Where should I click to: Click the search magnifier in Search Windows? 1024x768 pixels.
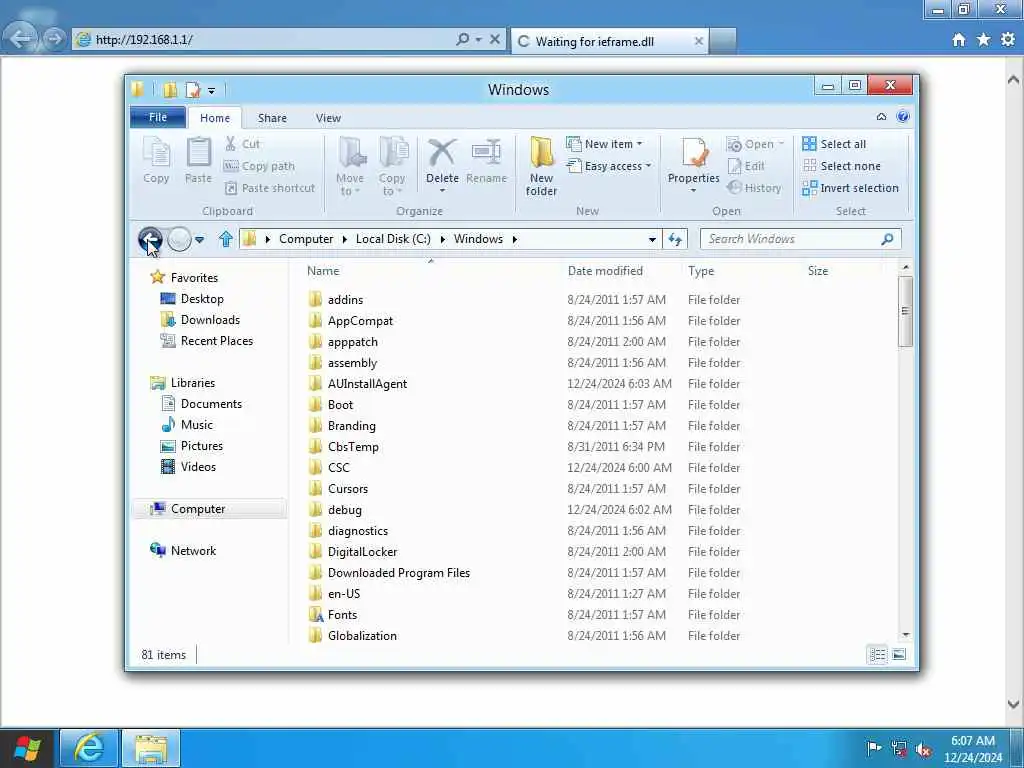click(x=887, y=239)
